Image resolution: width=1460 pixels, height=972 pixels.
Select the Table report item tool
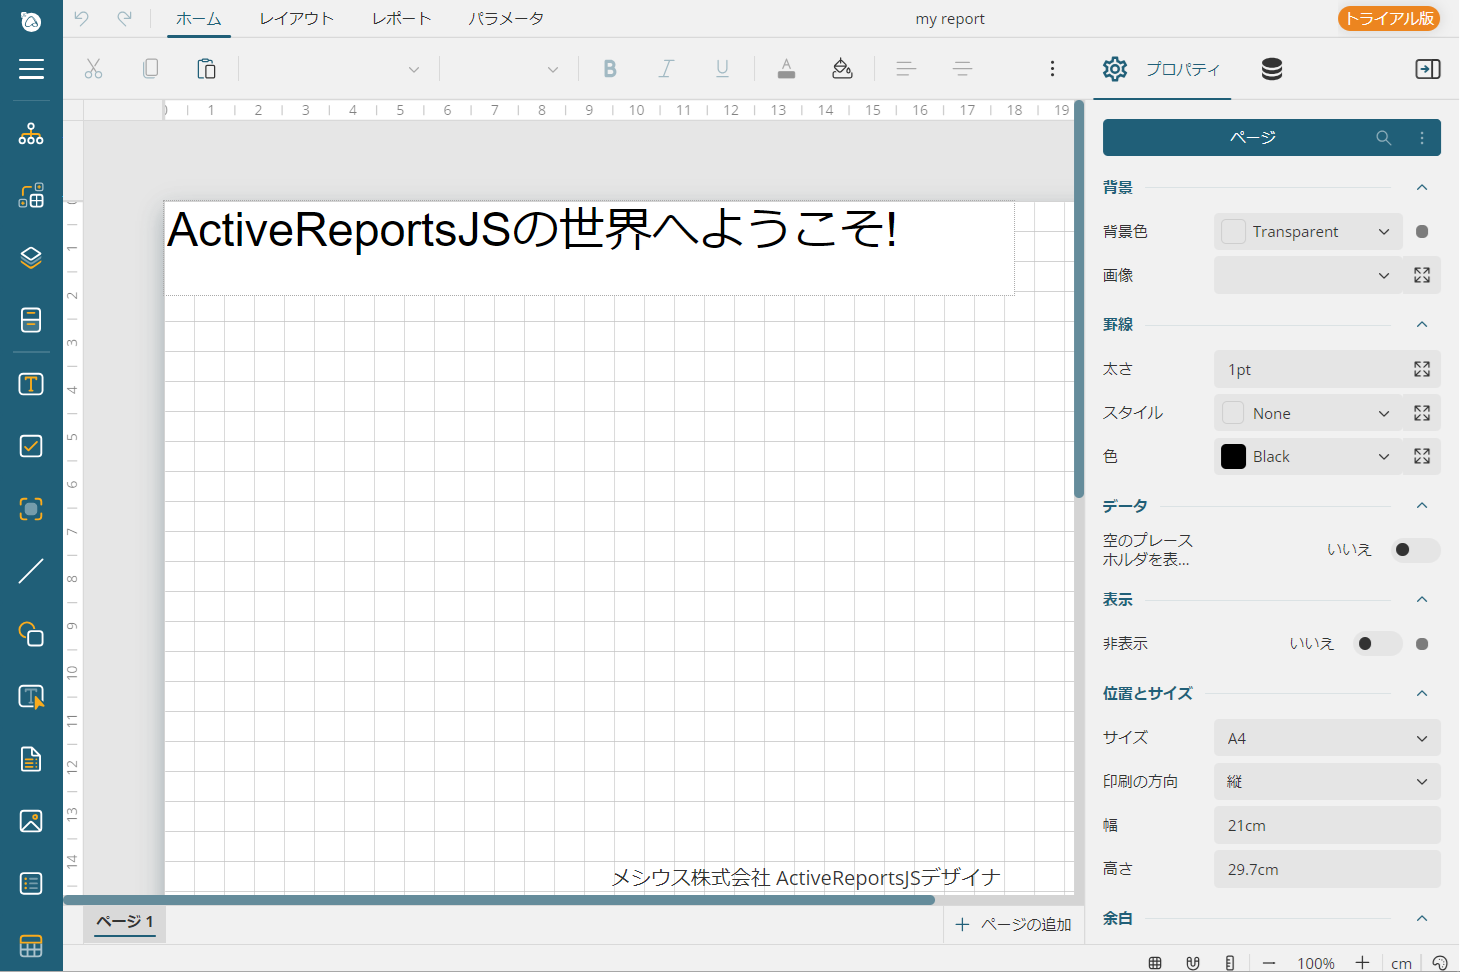tap(31, 945)
